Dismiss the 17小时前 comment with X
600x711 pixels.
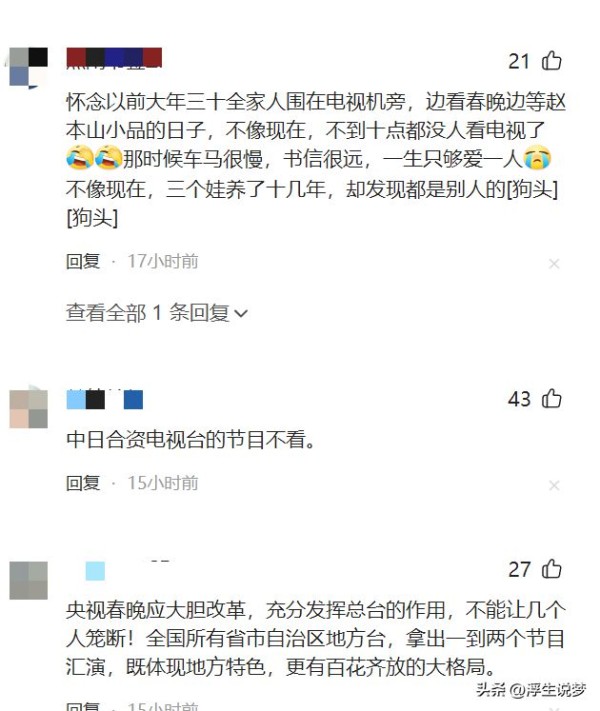[x=554, y=263]
